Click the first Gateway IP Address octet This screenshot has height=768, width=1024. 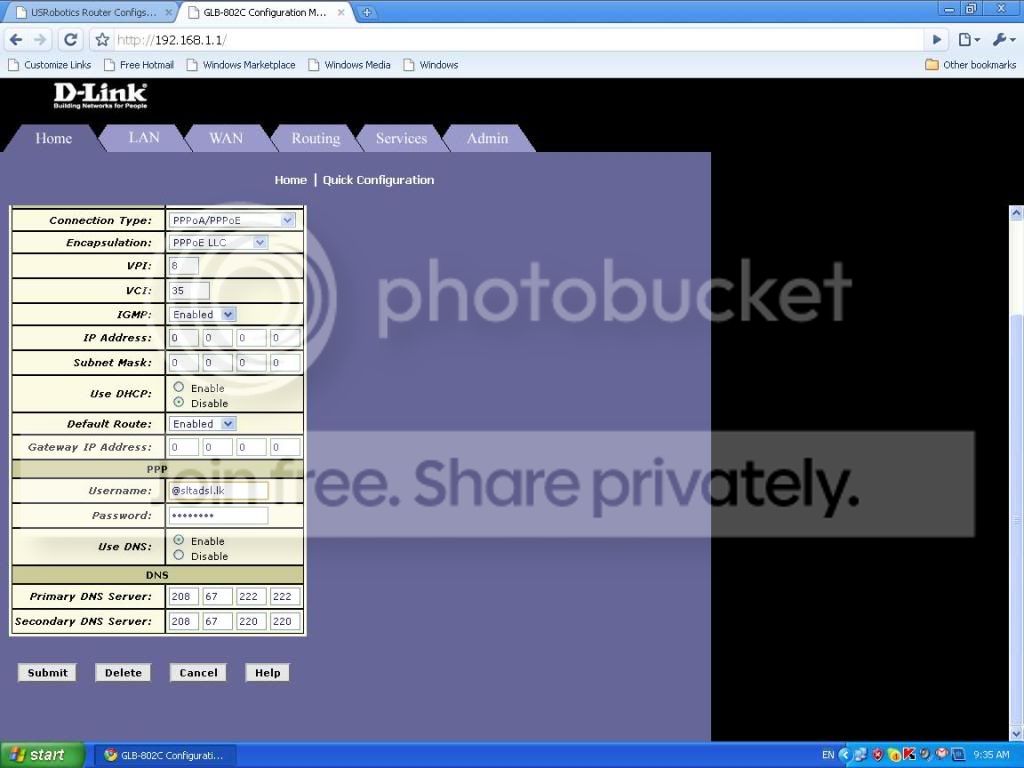point(184,447)
